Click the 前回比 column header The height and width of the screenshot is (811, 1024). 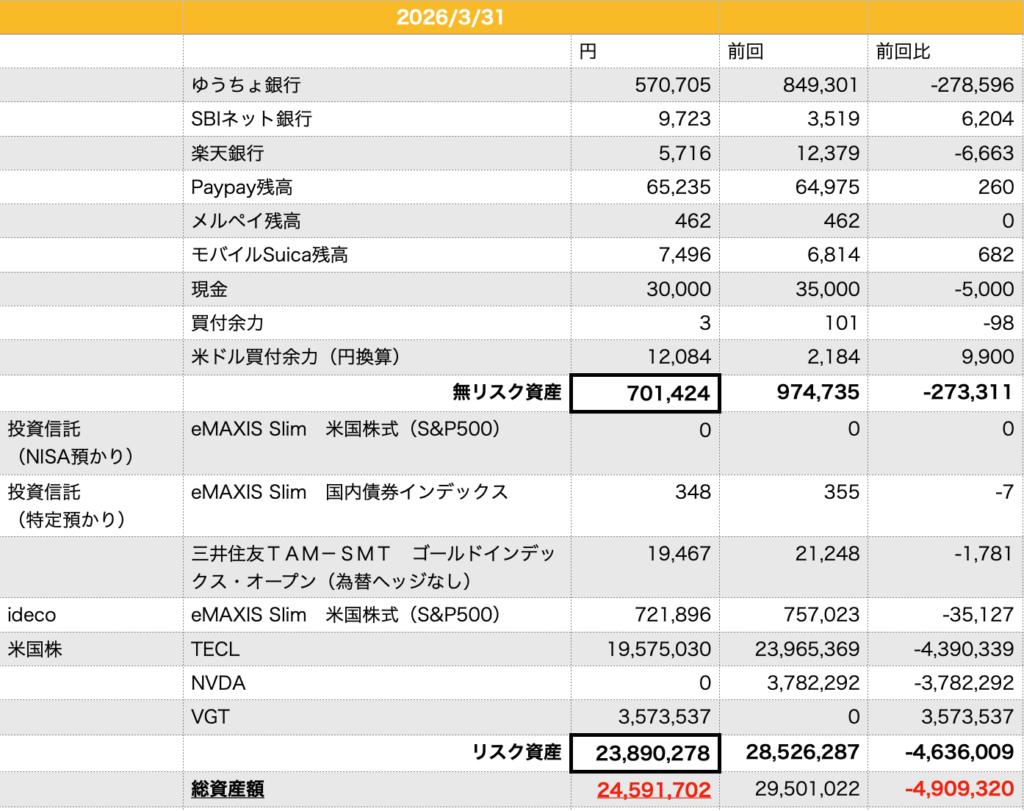[x=903, y=51]
